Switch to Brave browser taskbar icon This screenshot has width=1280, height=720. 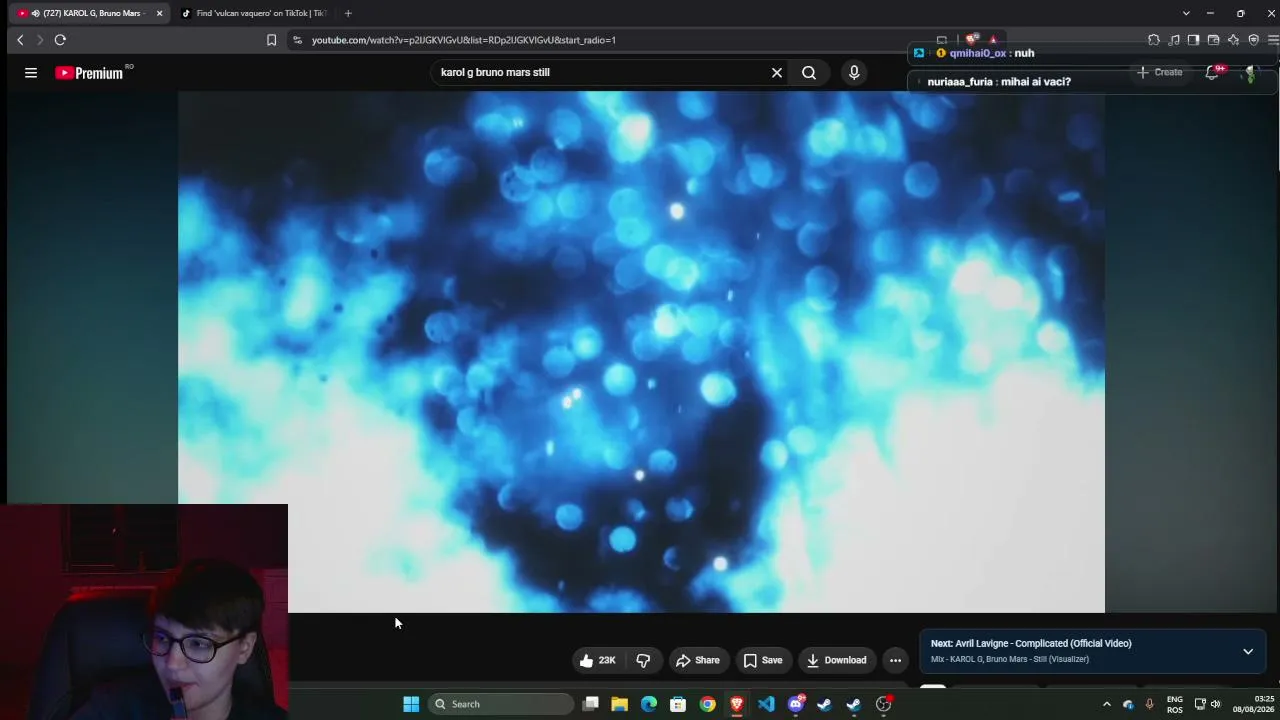pyautogui.click(x=737, y=704)
